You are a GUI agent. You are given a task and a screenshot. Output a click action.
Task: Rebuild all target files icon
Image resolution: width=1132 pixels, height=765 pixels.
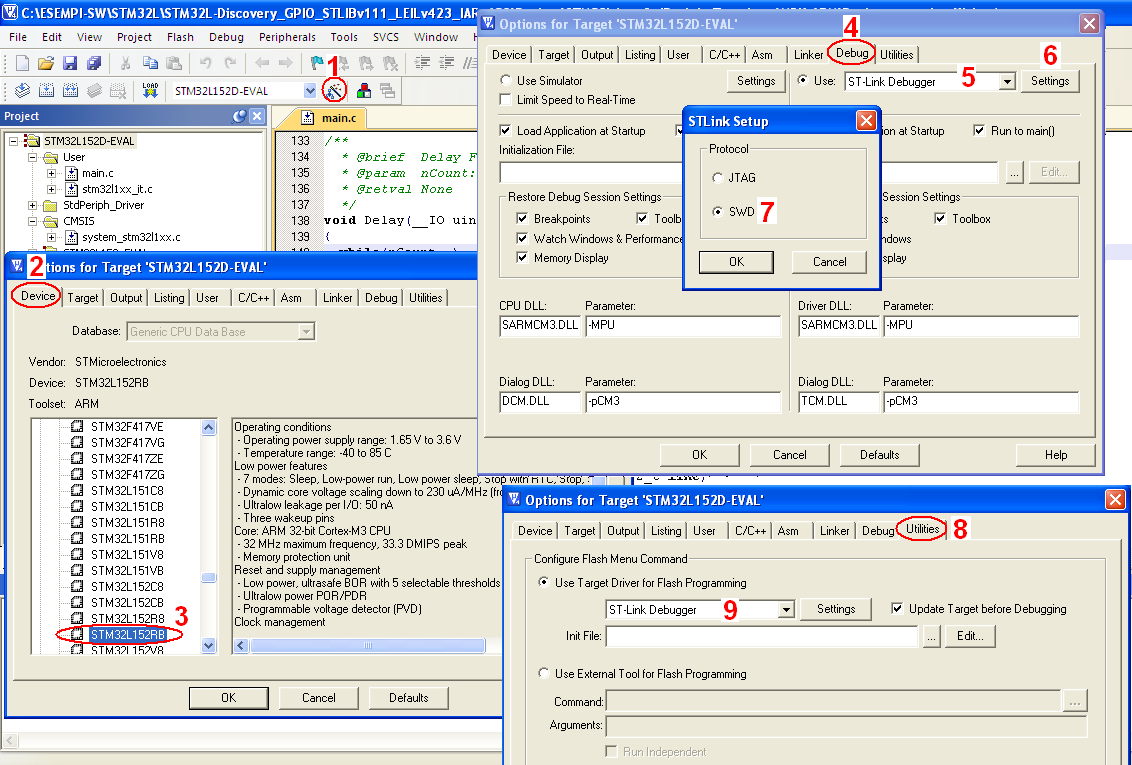[70, 90]
